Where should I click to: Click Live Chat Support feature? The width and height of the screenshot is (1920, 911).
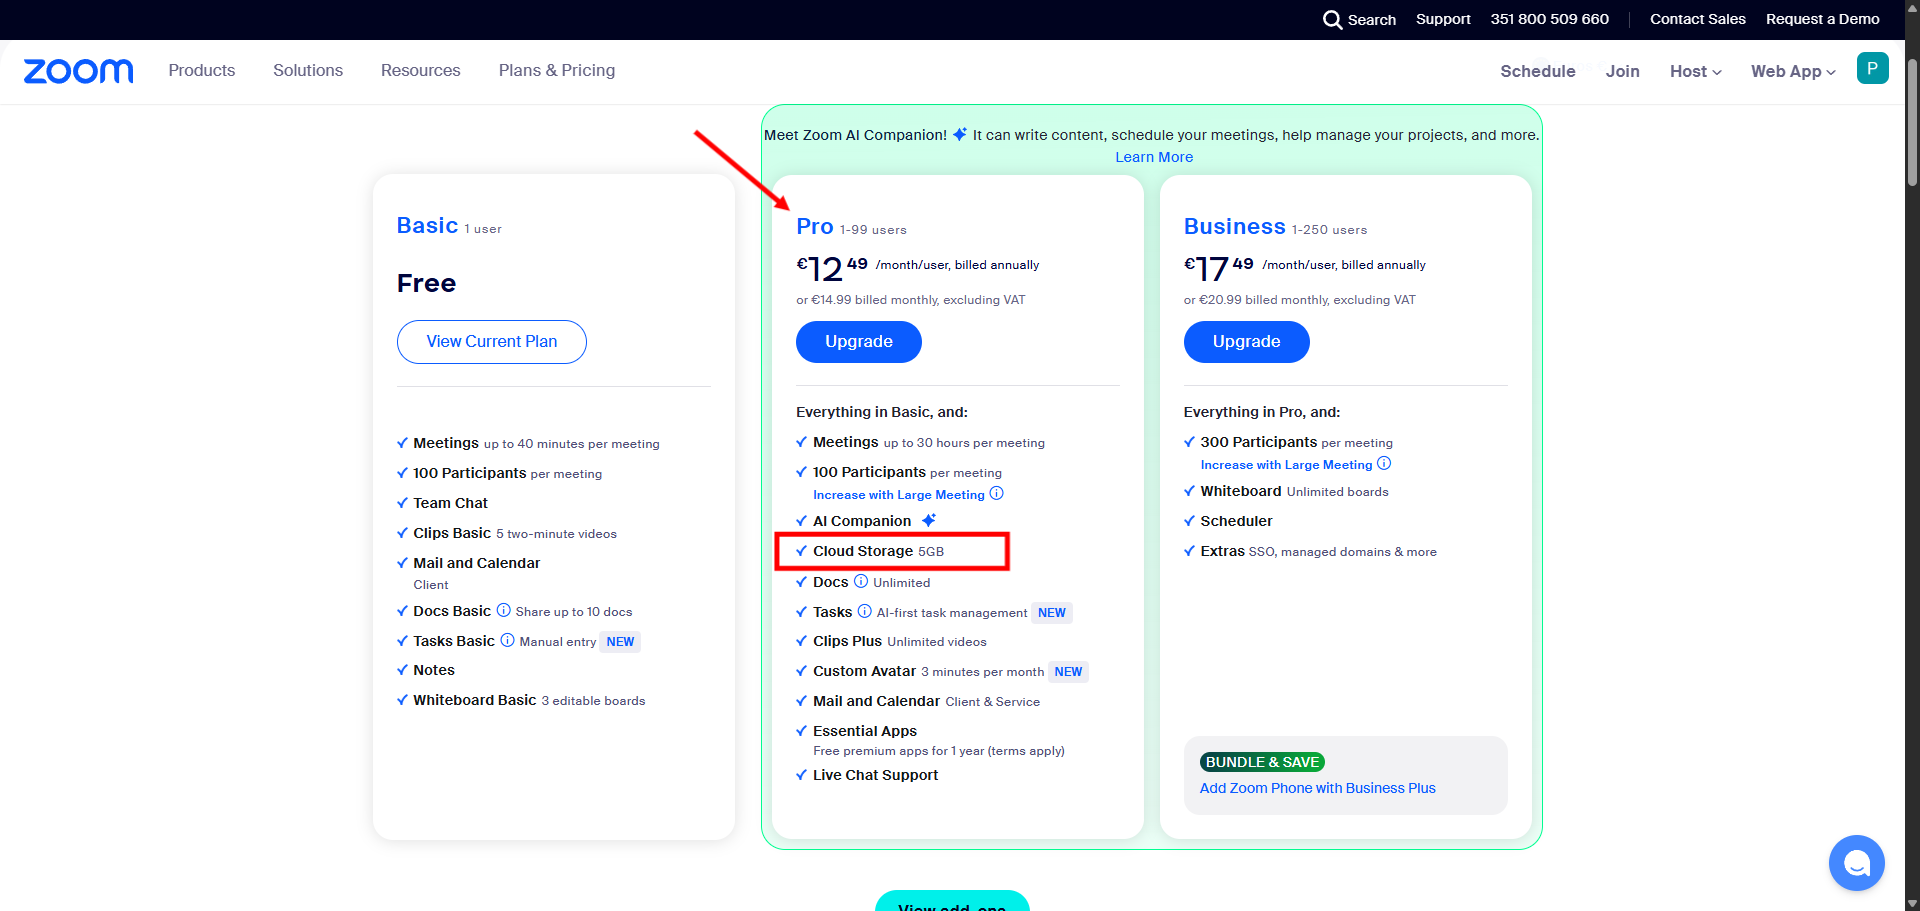click(x=875, y=775)
